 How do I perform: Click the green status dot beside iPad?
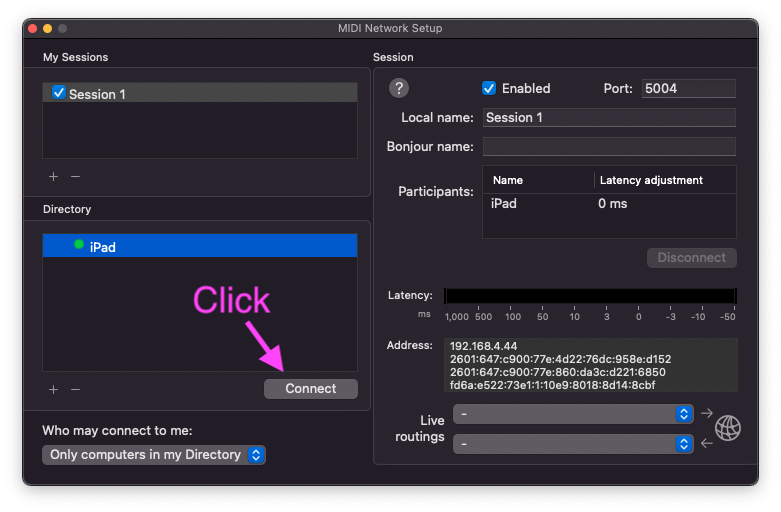coord(79,245)
